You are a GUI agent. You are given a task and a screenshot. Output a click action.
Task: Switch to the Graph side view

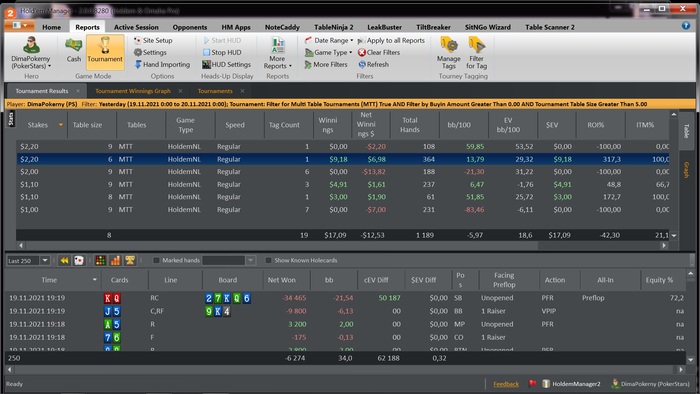click(687, 170)
